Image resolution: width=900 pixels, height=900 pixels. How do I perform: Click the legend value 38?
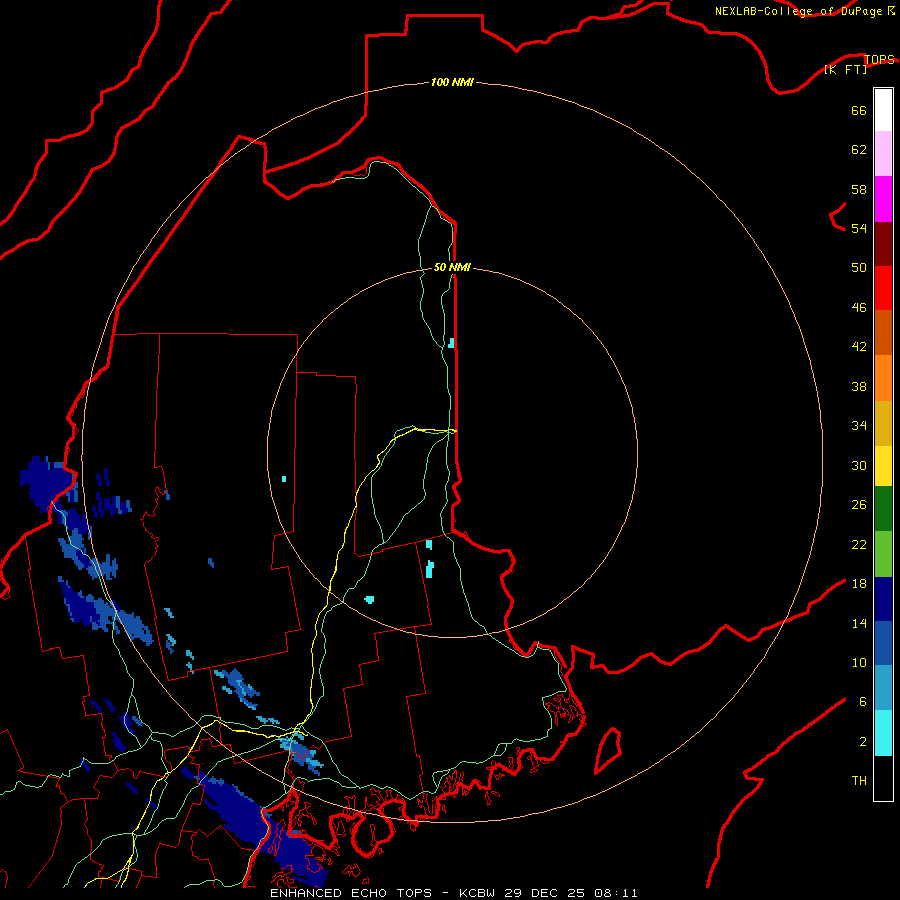coord(859,387)
